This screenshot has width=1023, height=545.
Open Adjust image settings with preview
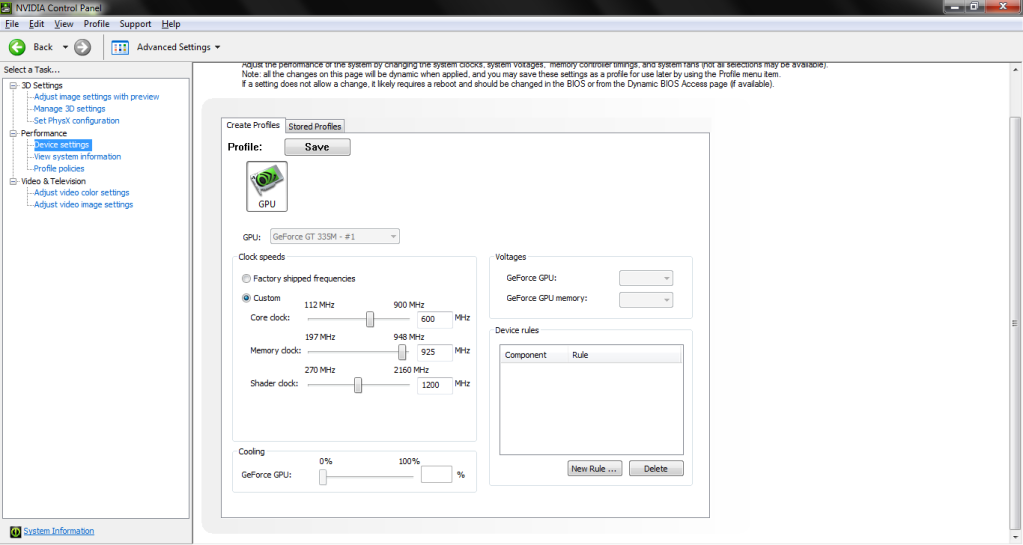pos(97,97)
